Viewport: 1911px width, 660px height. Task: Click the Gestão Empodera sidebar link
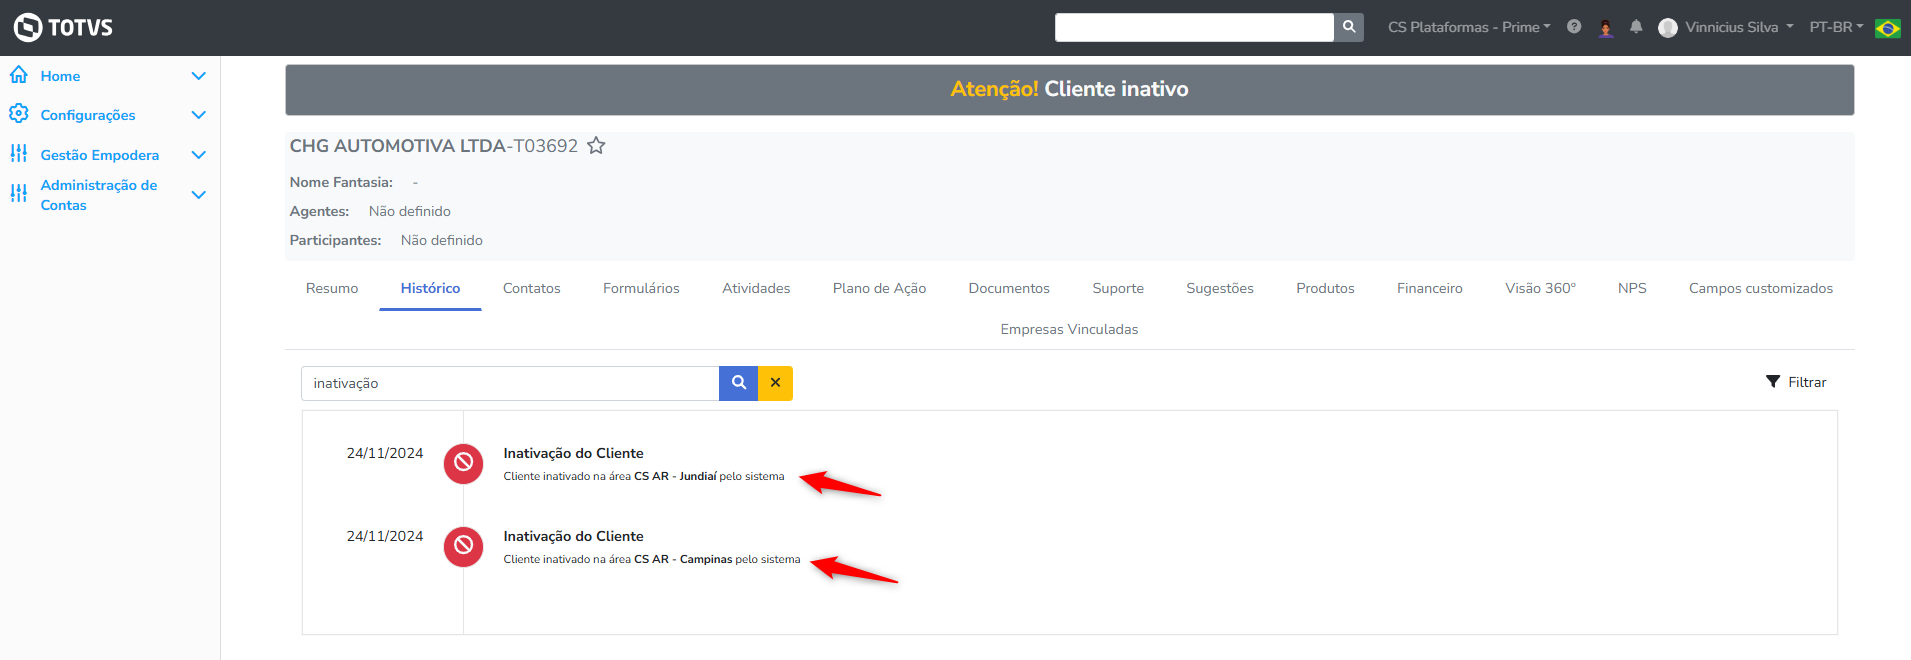(x=100, y=155)
